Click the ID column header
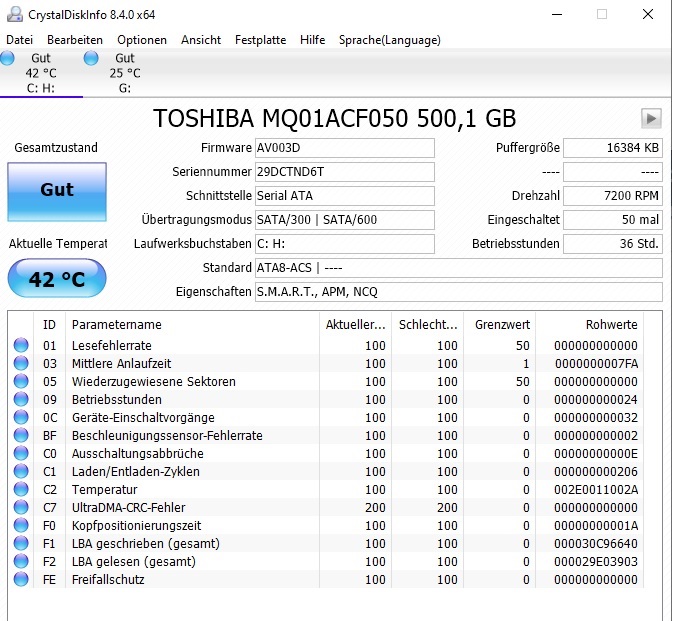Image resolution: width=678 pixels, height=621 pixels. click(x=49, y=324)
